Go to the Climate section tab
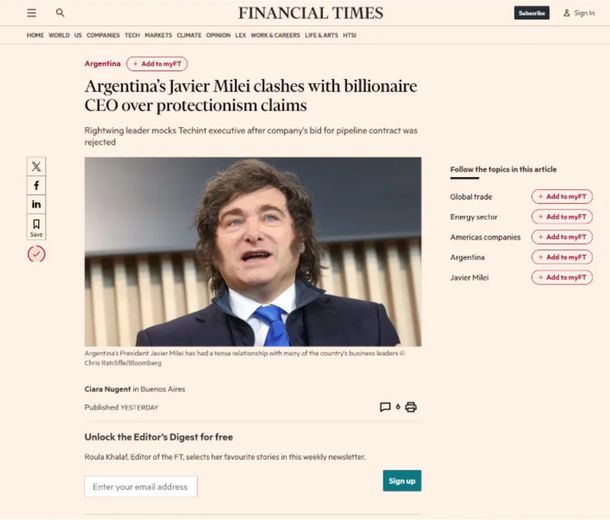The image size is (610, 520). [x=189, y=35]
